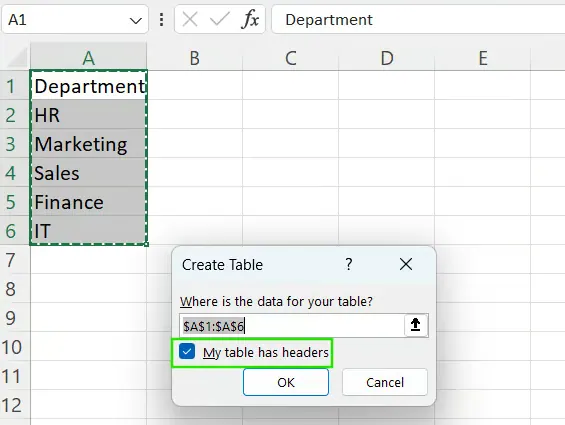Select column B header
This screenshot has width=565, height=425.
tap(195, 58)
